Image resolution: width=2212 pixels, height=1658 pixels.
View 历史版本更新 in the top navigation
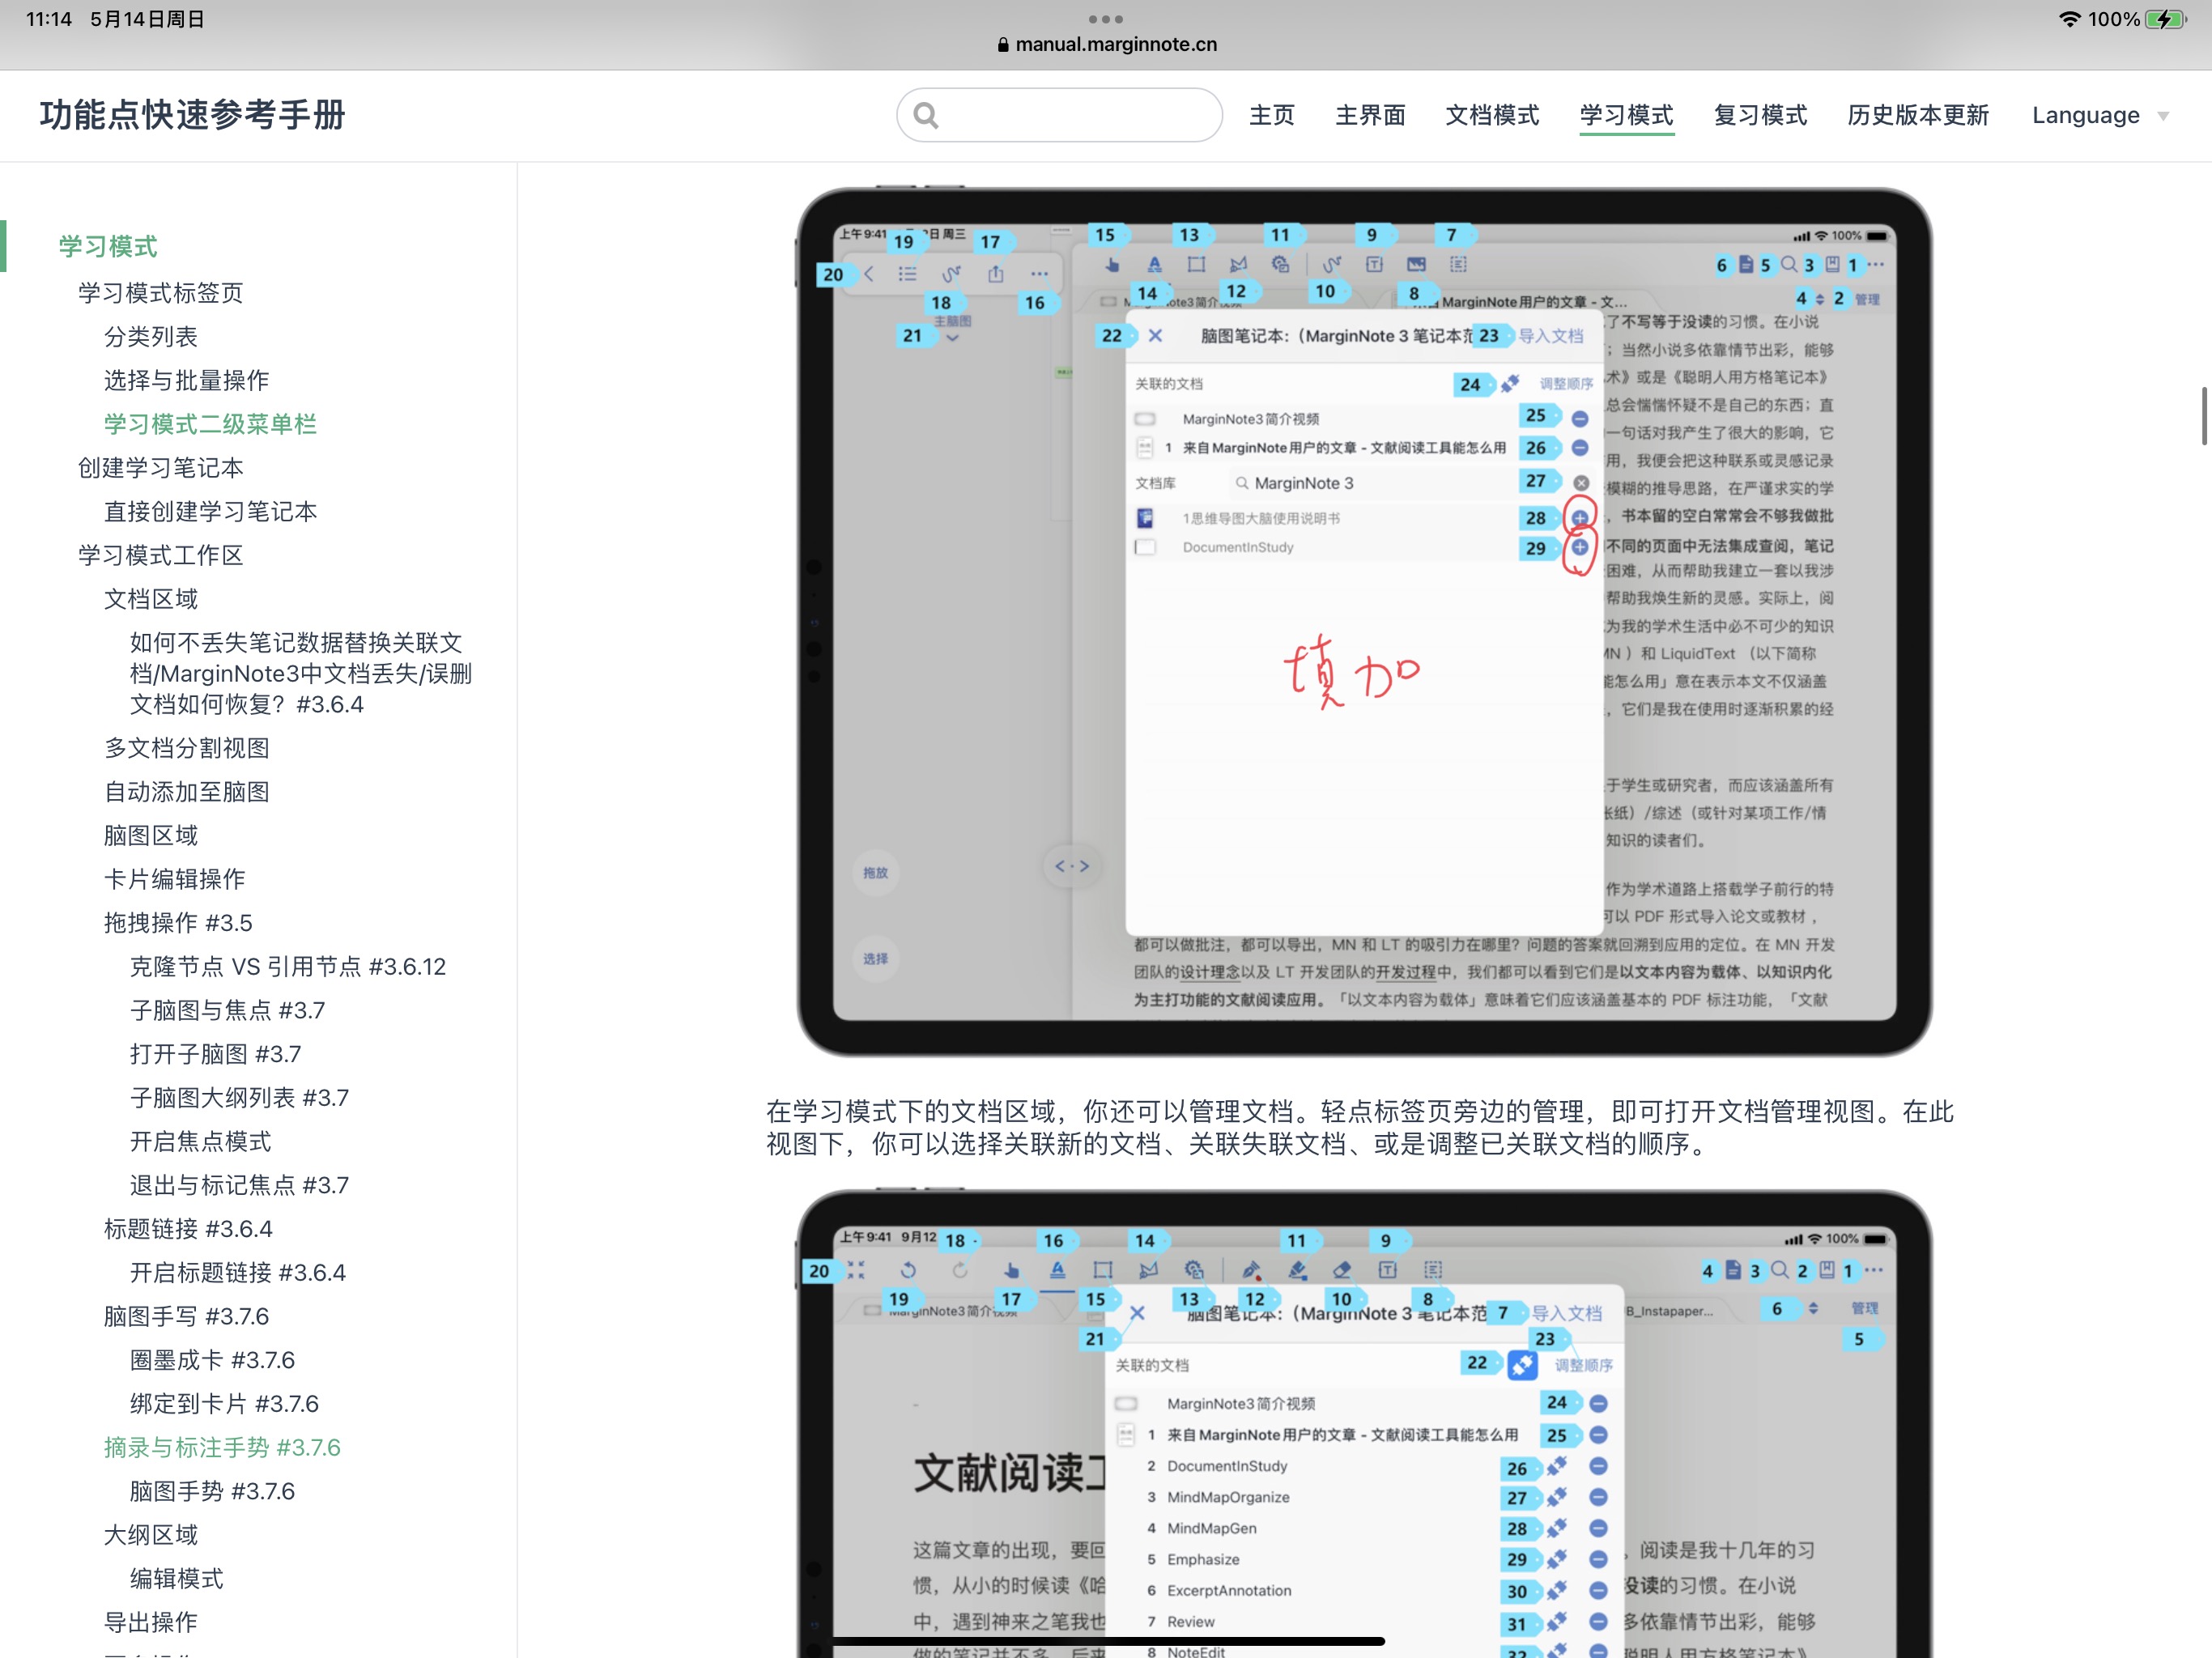[1918, 115]
